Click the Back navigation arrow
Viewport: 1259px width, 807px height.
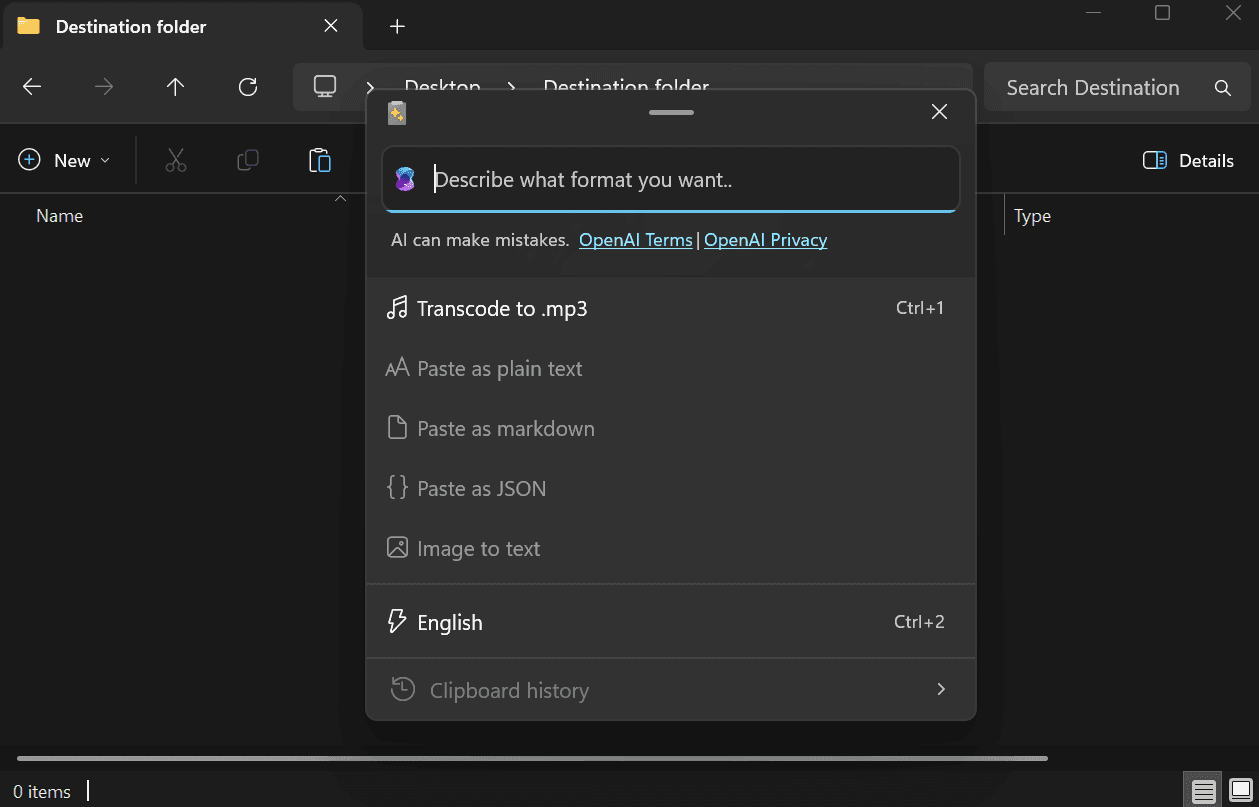coord(32,87)
